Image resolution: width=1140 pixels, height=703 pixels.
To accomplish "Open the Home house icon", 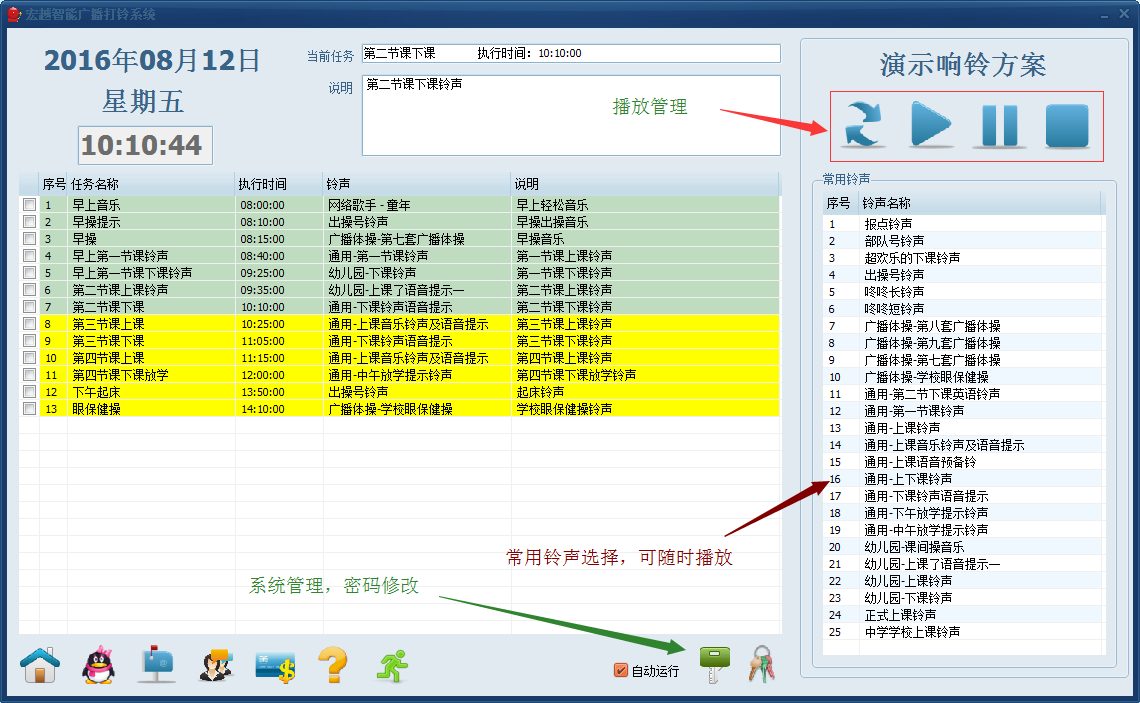I will (40, 664).
